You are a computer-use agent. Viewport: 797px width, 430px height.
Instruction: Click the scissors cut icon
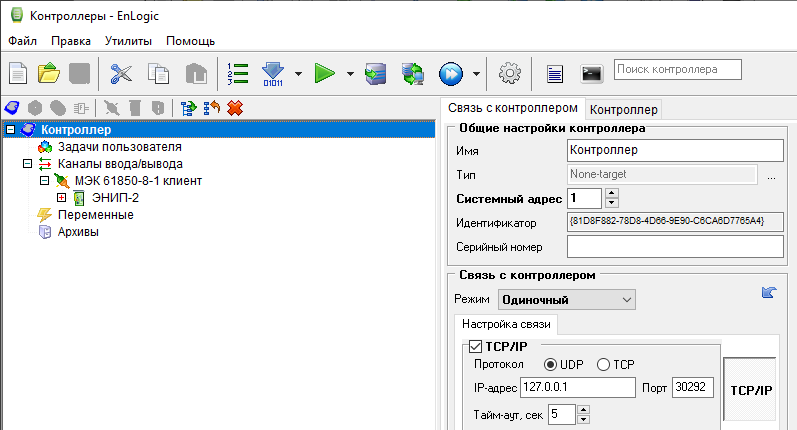122,73
